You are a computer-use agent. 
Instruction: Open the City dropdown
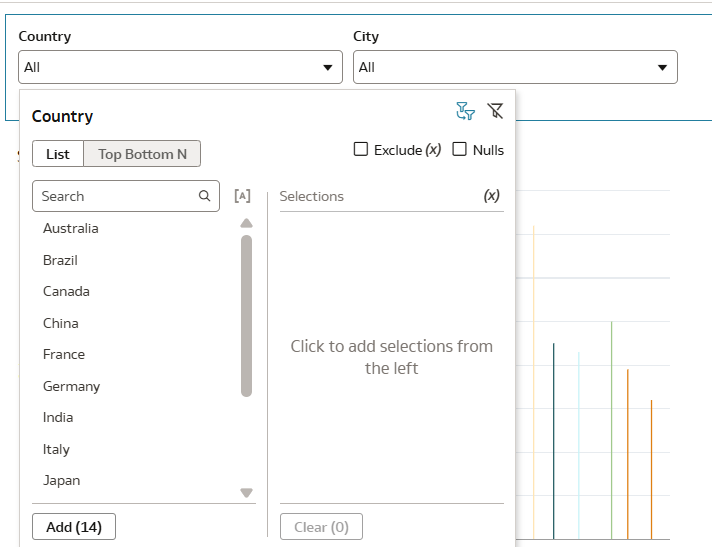pyautogui.click(x=515, y=67)
